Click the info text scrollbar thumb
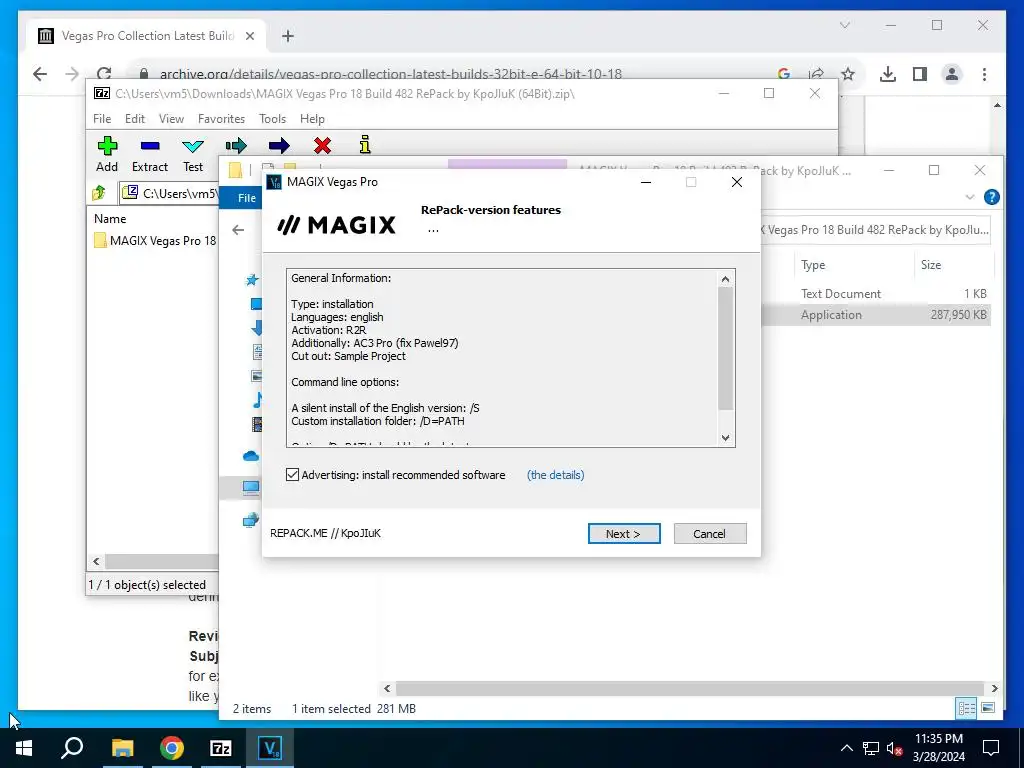This screenshot has height=768, width=1024. click(725, 349)
